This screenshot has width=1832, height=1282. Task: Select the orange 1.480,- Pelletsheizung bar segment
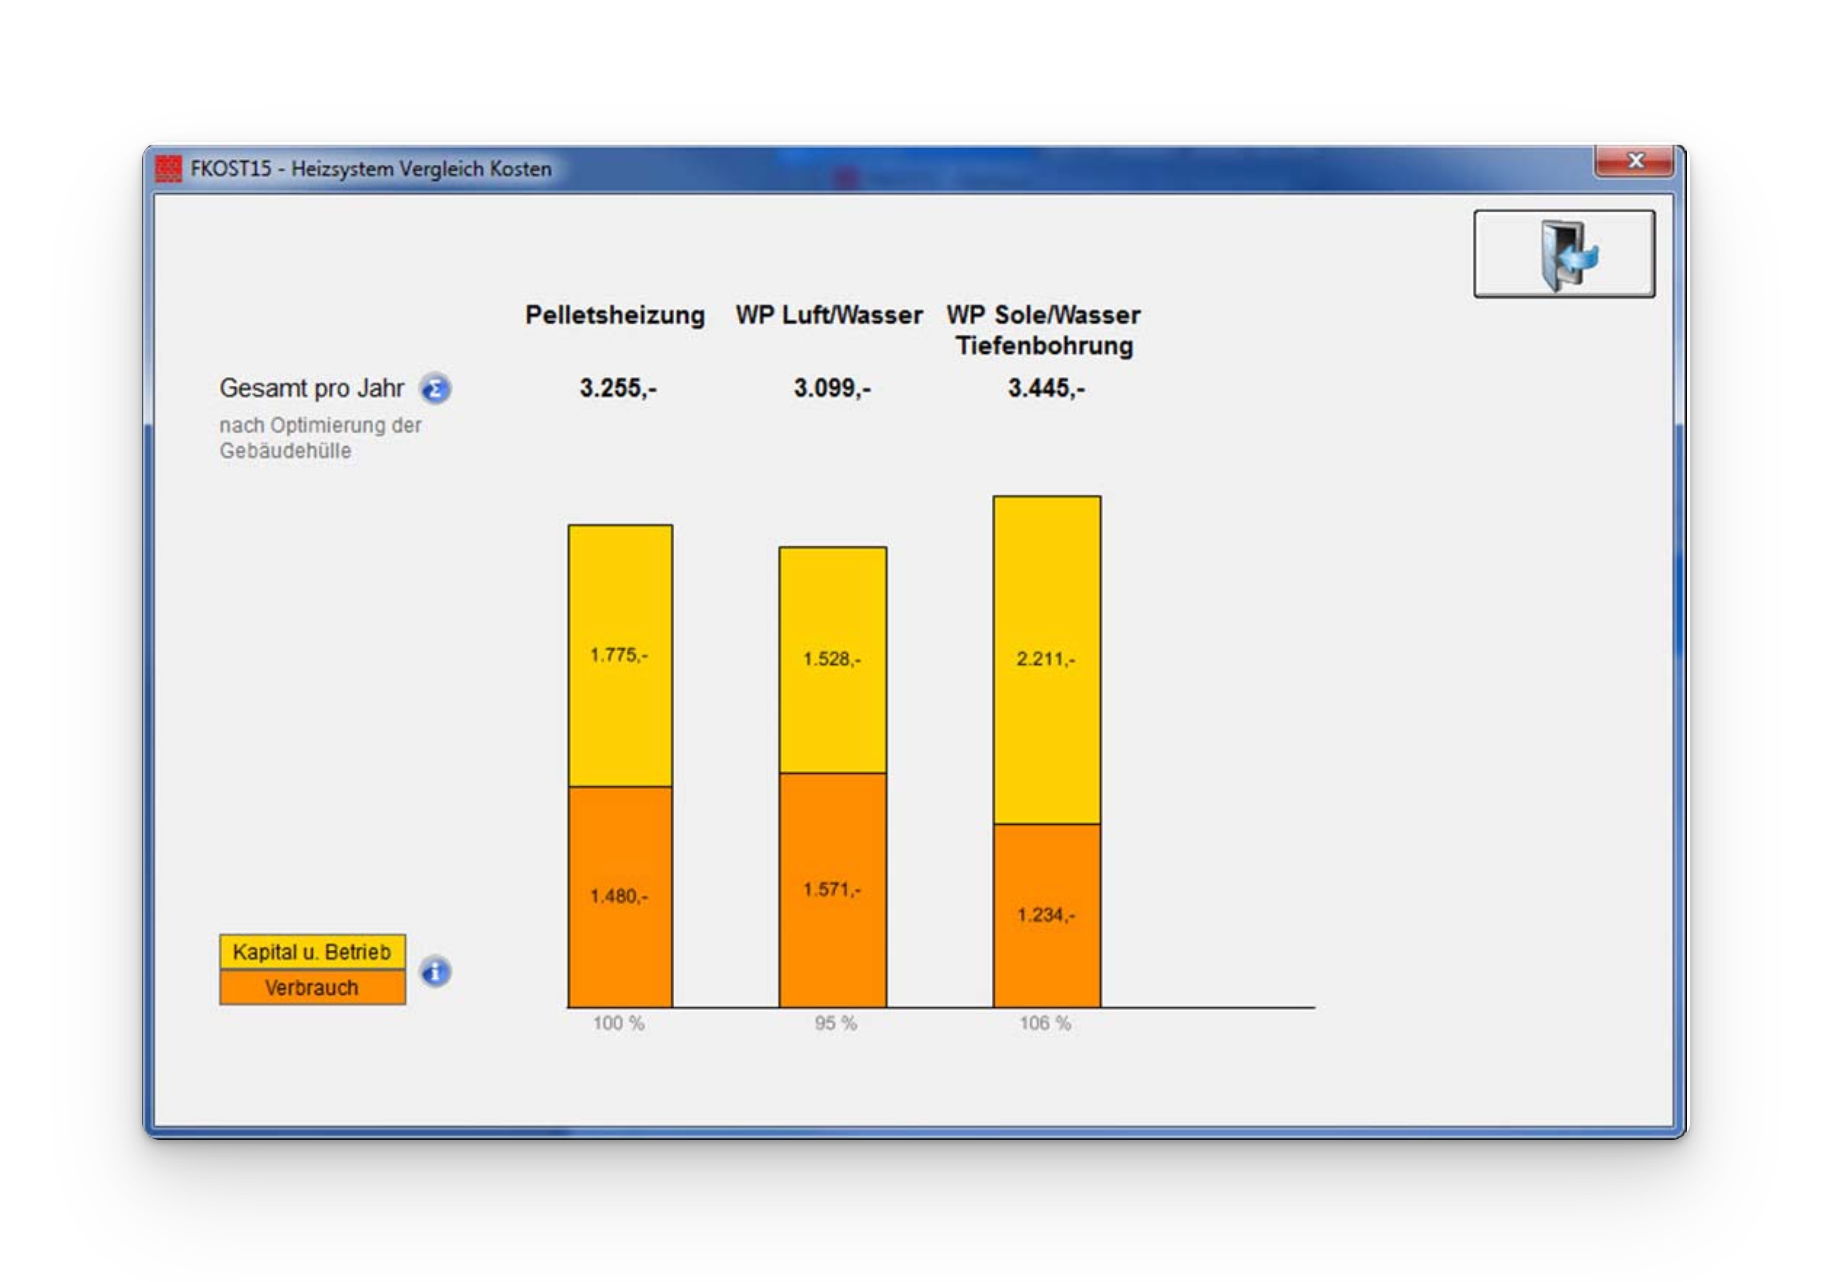click(x=620, y=896)
